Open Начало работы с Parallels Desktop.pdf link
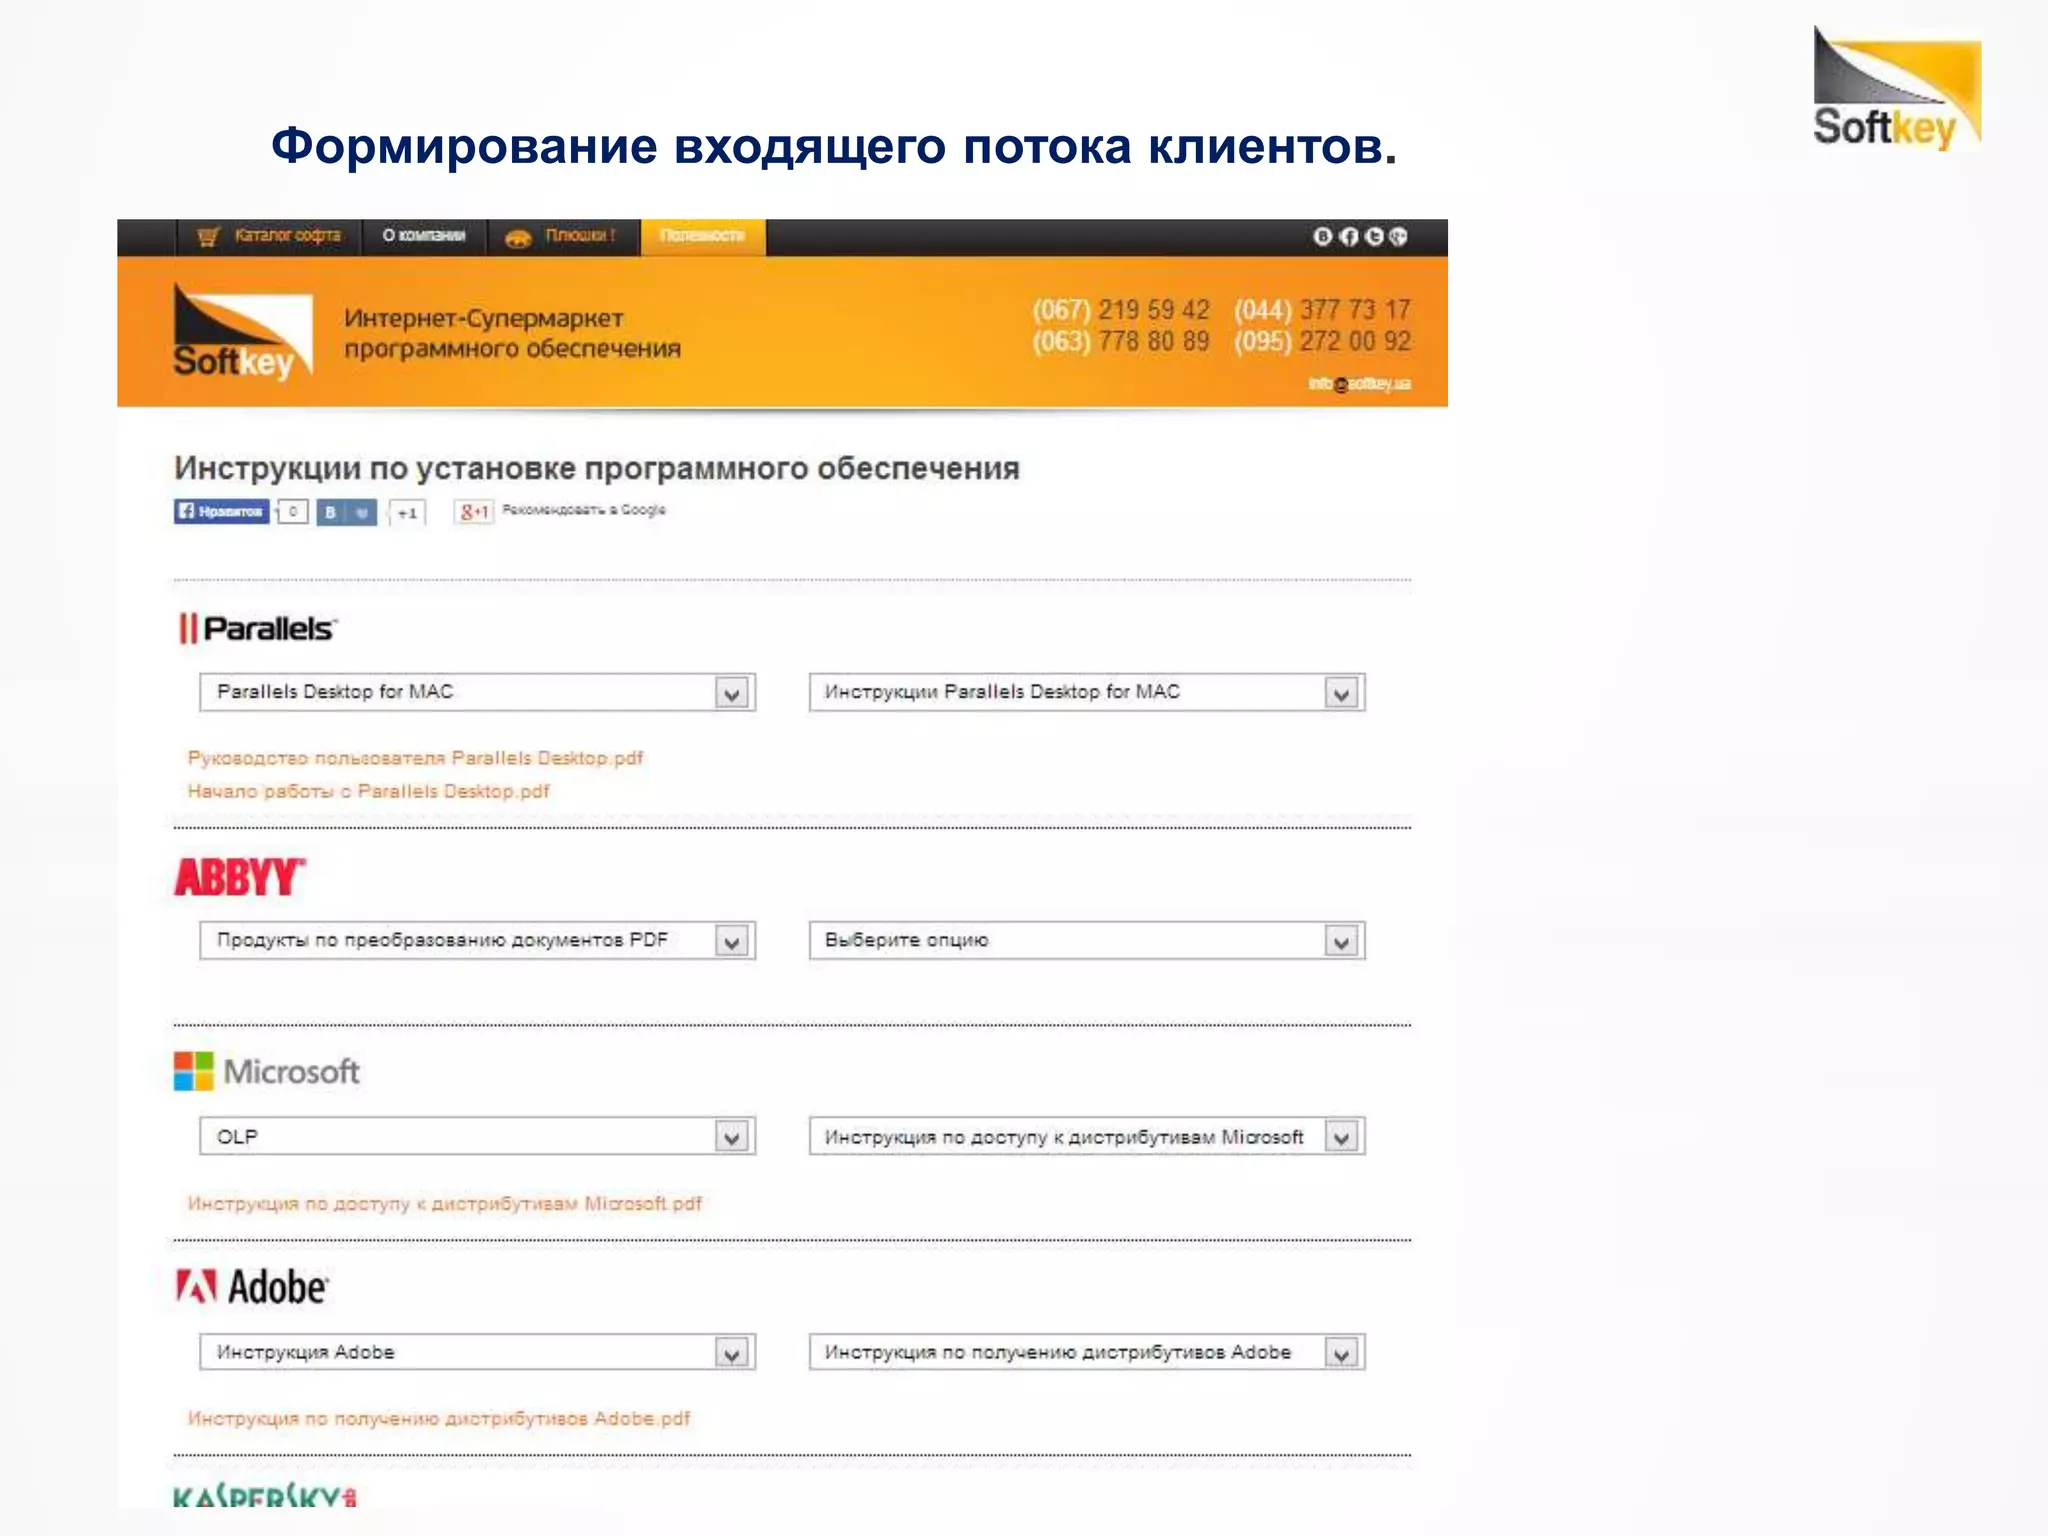The image size is (2048, 1536). [x=368, y=791]
